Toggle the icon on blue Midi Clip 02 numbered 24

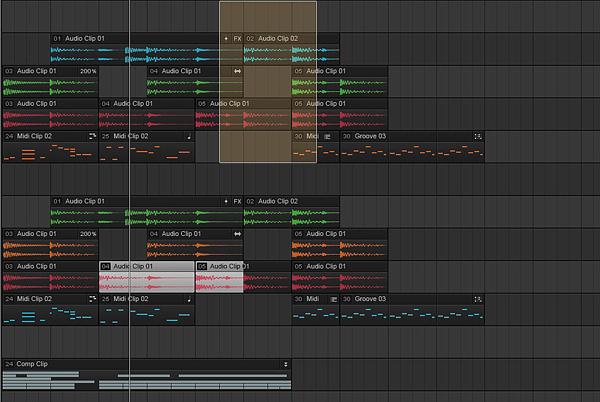(x=92, y=299)
